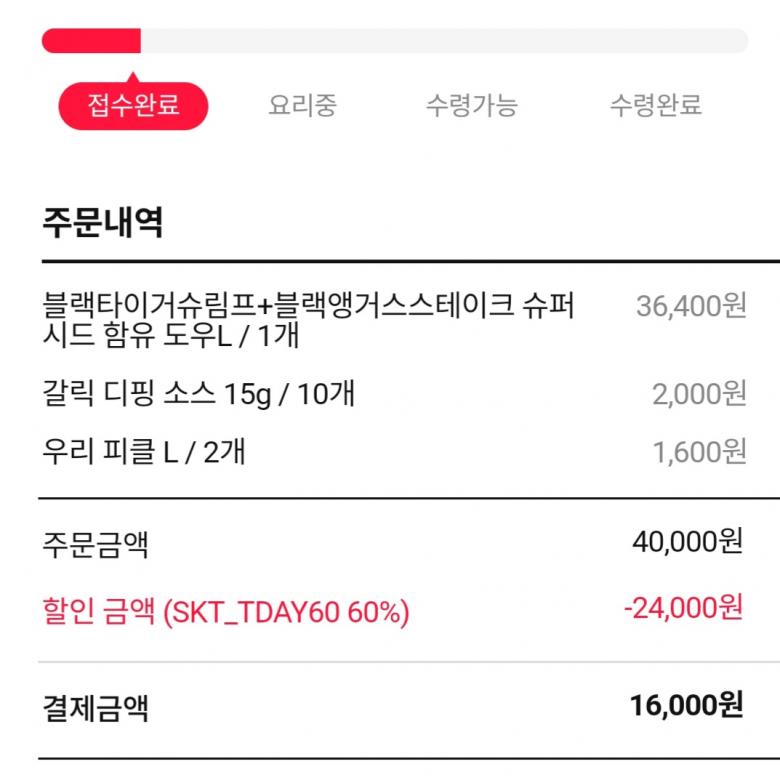Click the 40,000원 order amount
Viewport: 780px width, 780px height.
[687, 542]
